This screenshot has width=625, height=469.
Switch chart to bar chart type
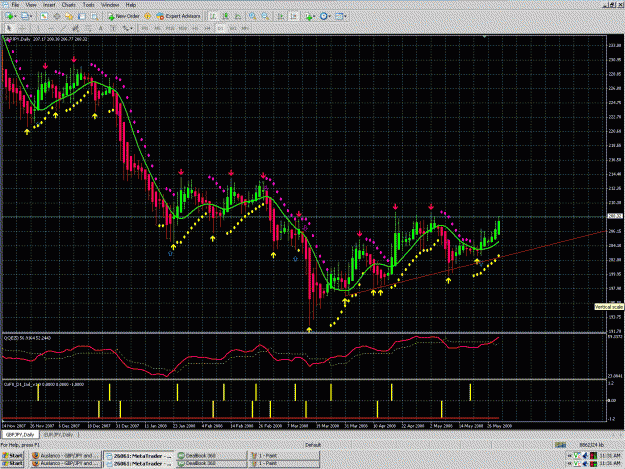(x=213, y=16)
